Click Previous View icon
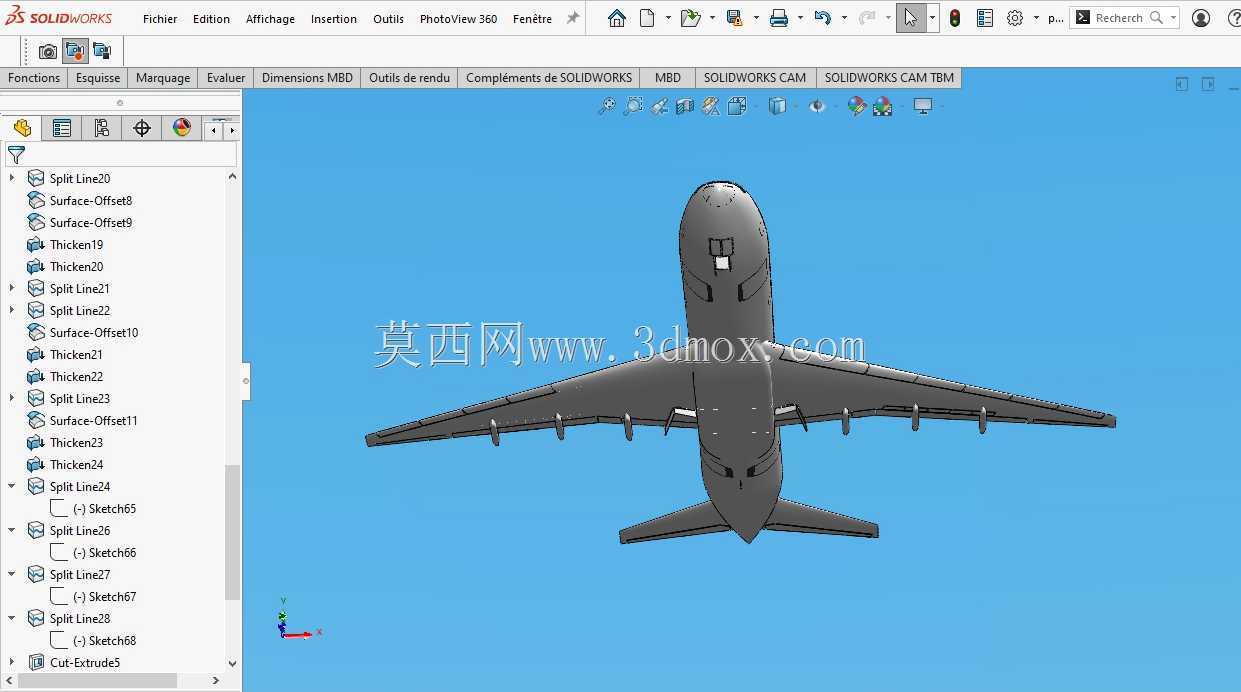1241x692 pixels. coord(659,106)
